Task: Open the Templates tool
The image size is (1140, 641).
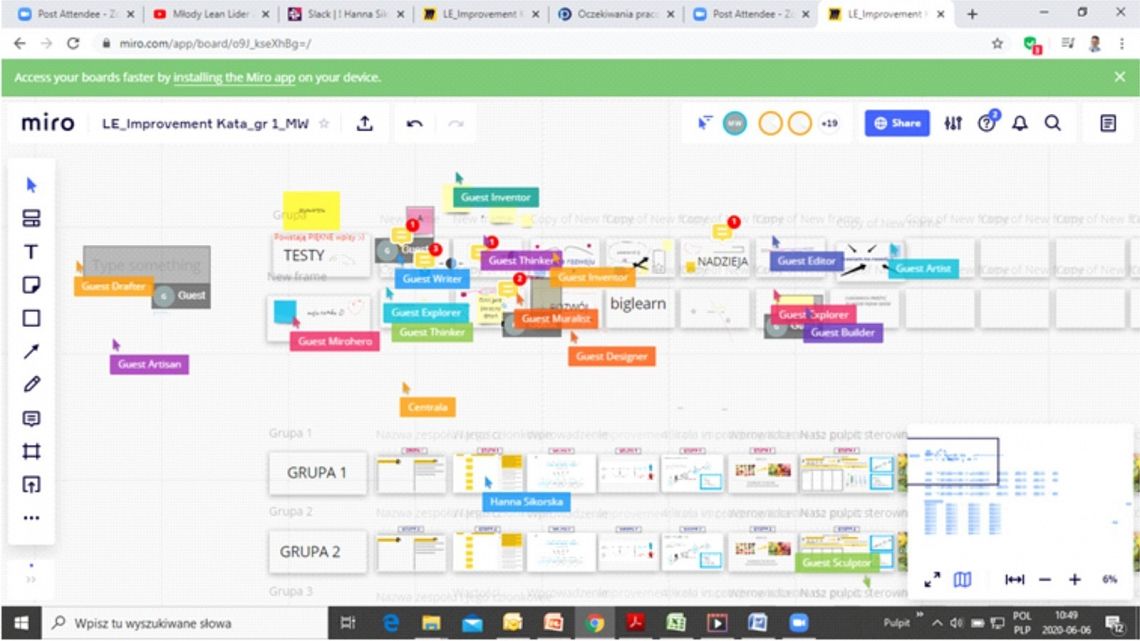Action: pyautogui.click(x=31, y=219)
